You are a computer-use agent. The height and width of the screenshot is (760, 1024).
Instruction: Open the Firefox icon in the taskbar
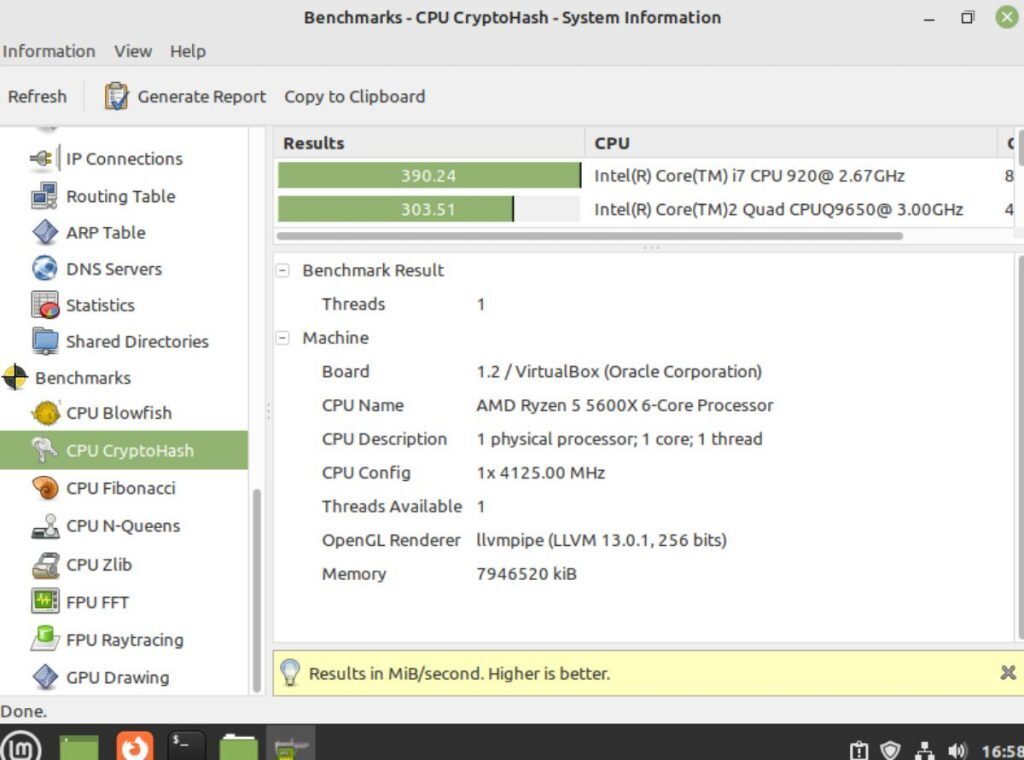(x=133, y=745)
